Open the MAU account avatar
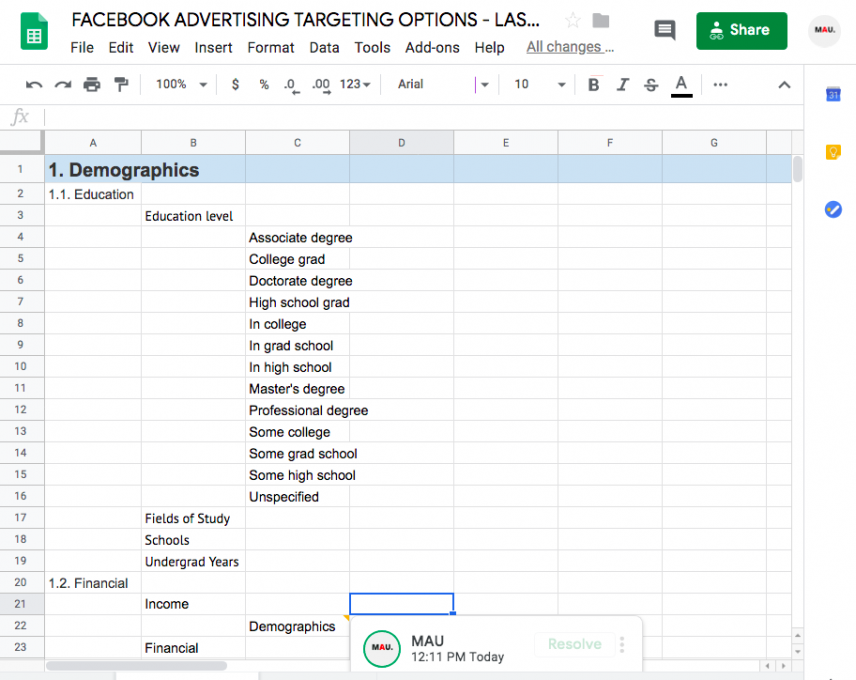 [x=824, y=30]
